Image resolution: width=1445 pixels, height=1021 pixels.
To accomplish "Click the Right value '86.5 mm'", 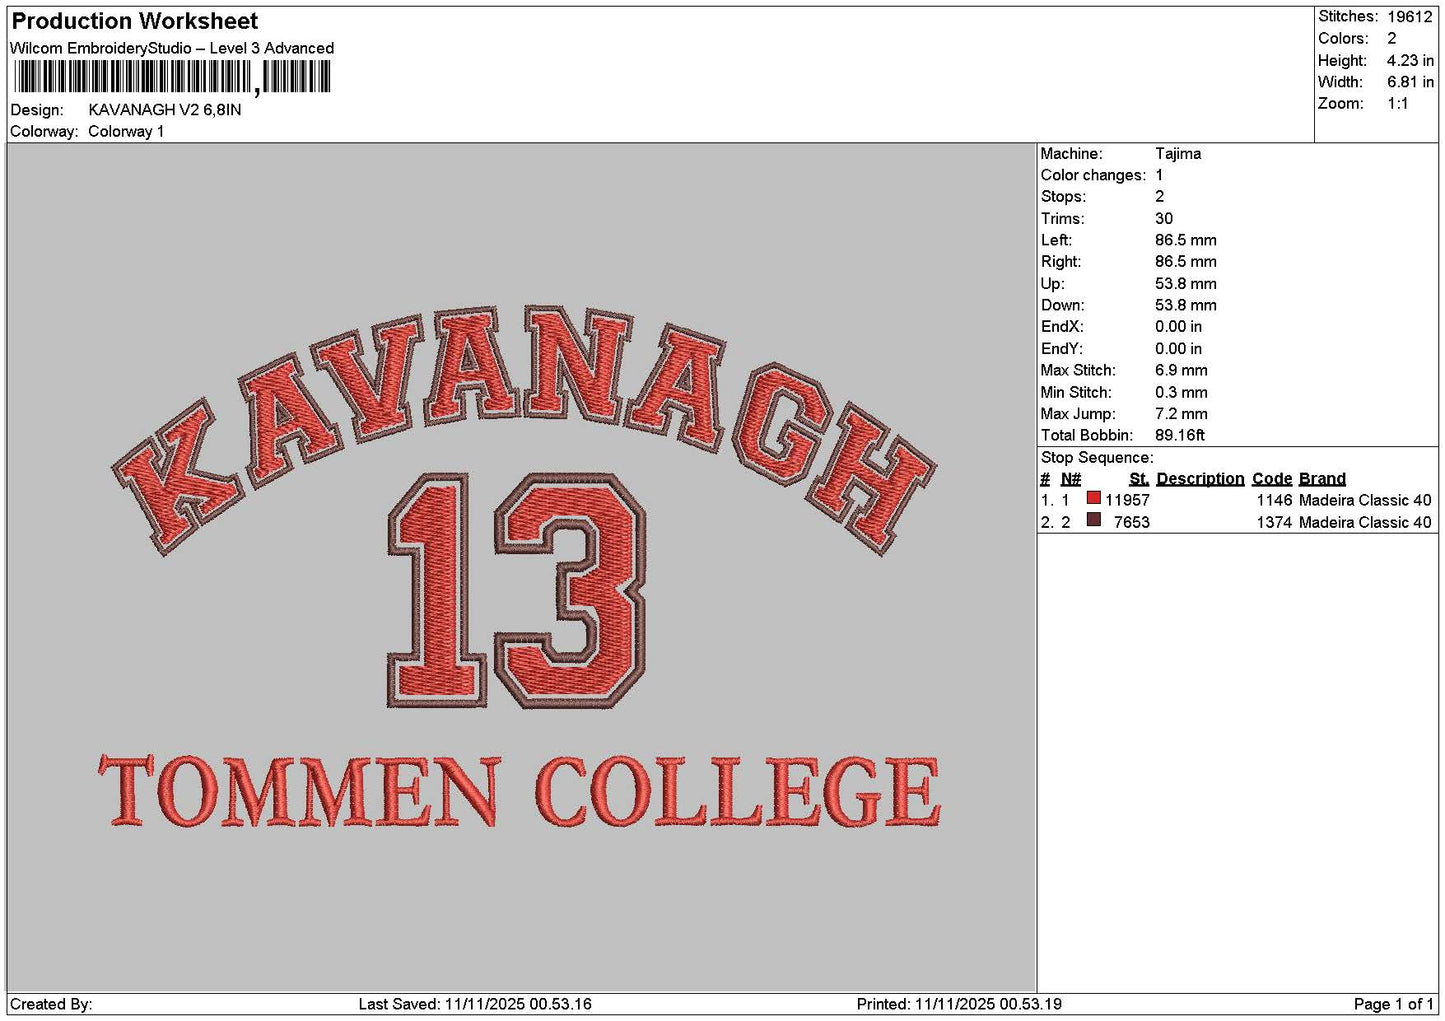I will (1186, 262).
